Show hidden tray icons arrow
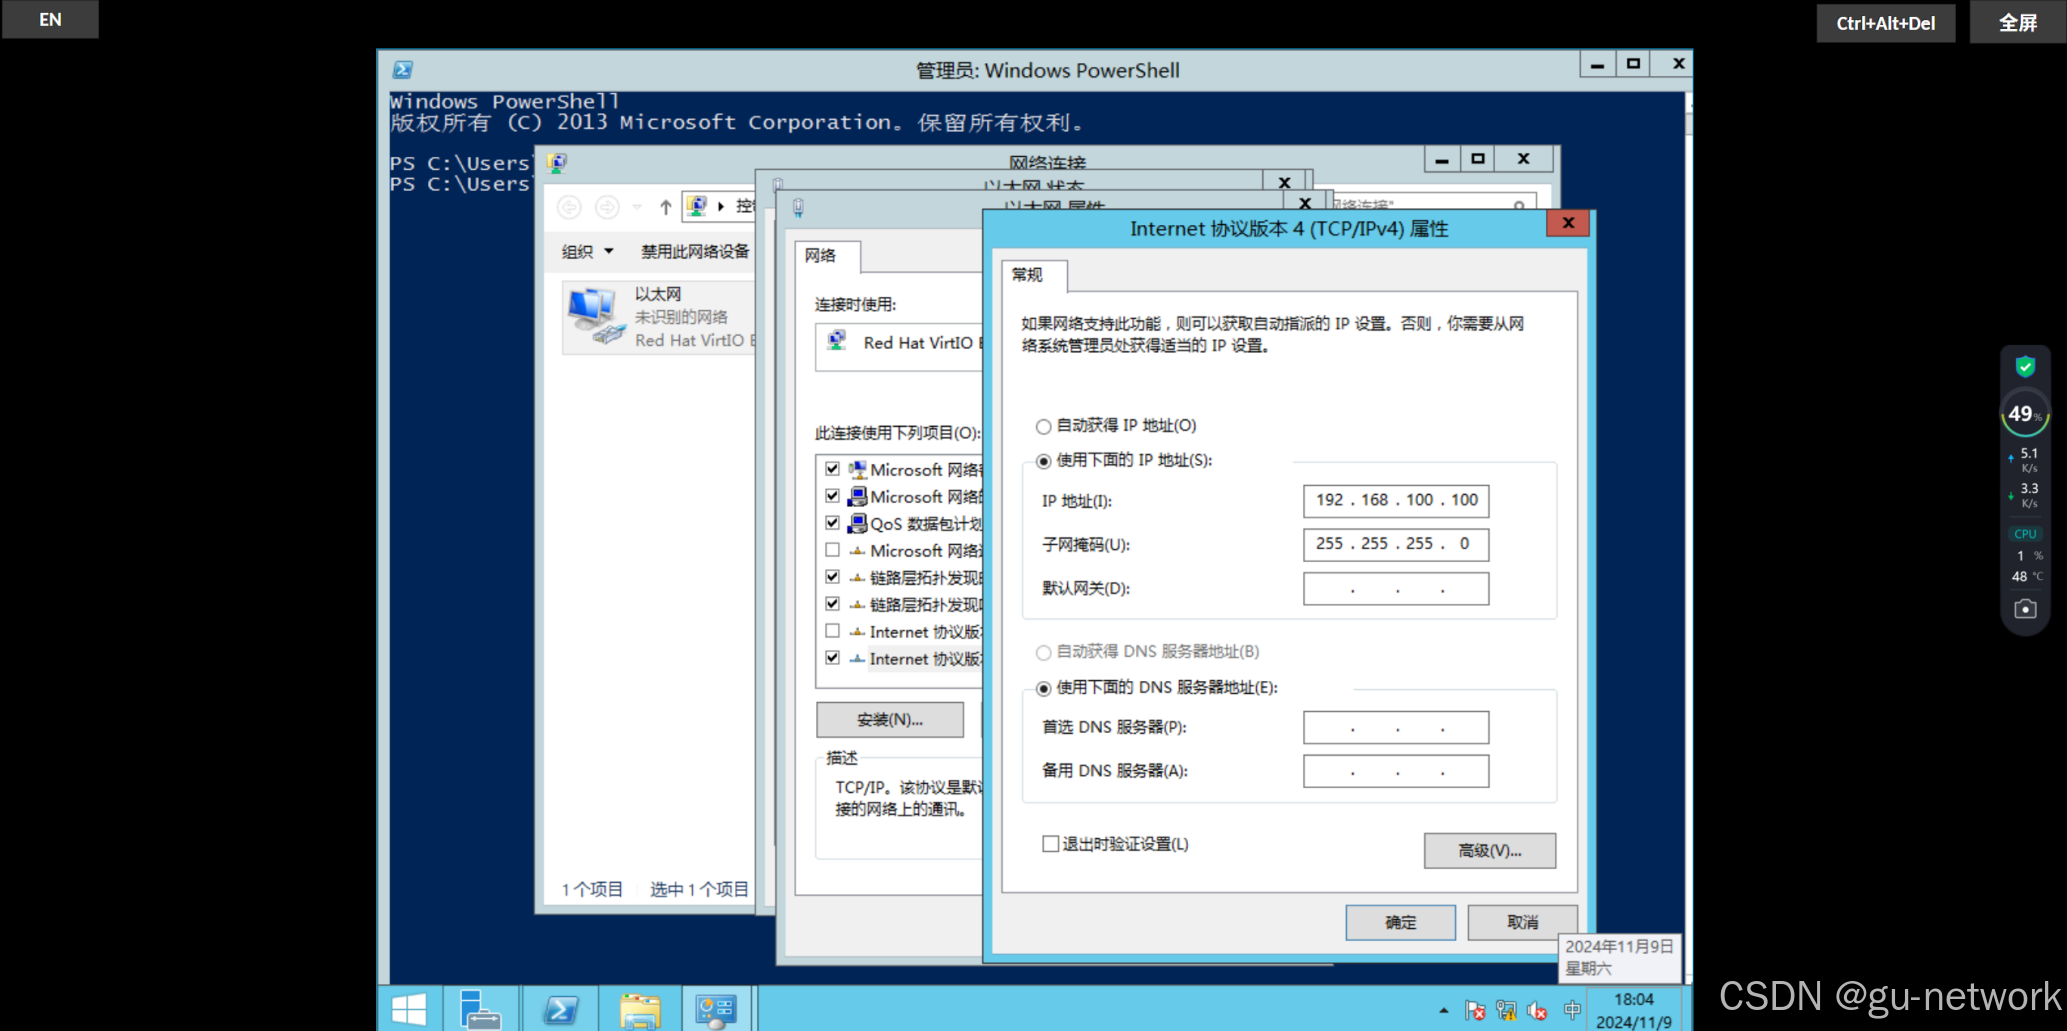 tap(1443, 1010)
